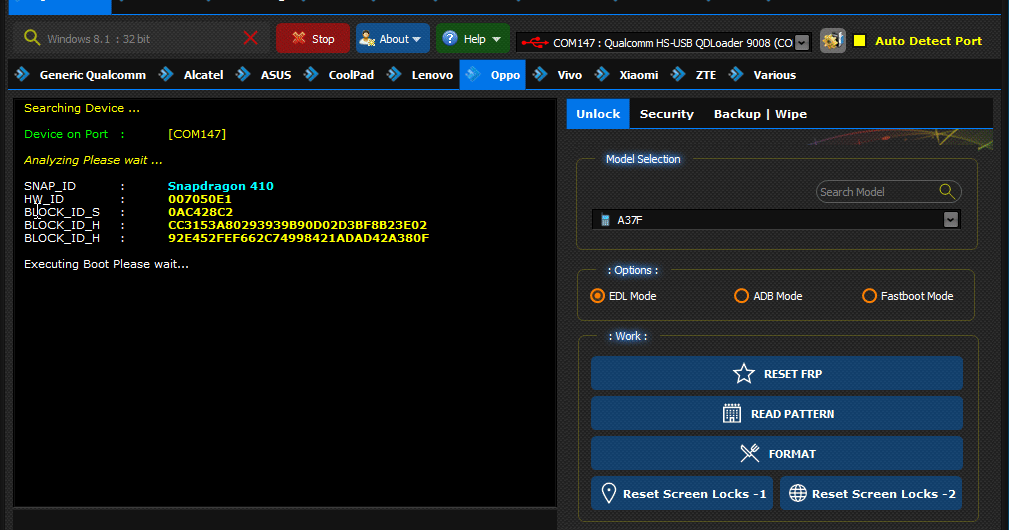The image size is (1009, 530).
Task: Switch to the Alcatel brand tab
Action: tap(203, 75)
